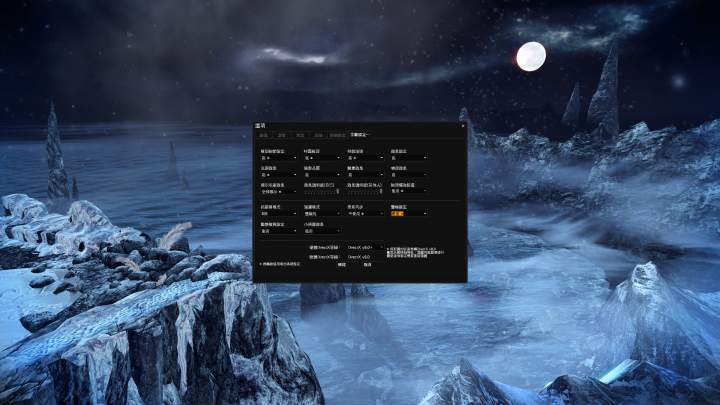Switch to the third tab of settings dialog
The height and width of the screenshot is (405, 720).
click(300, 135)
